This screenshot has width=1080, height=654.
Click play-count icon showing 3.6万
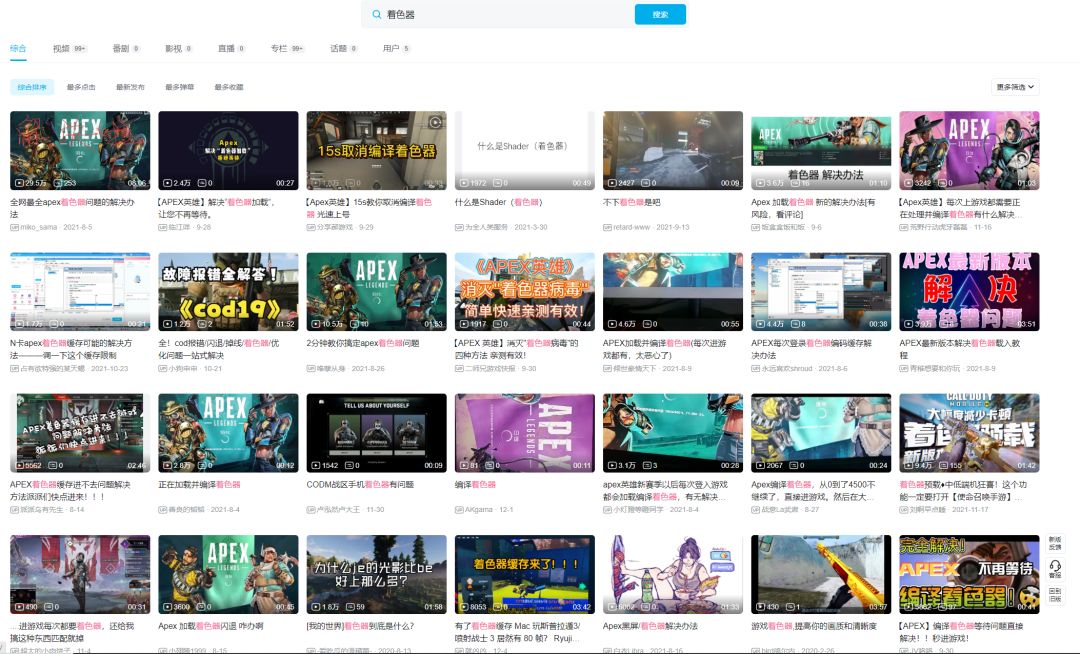760,183
